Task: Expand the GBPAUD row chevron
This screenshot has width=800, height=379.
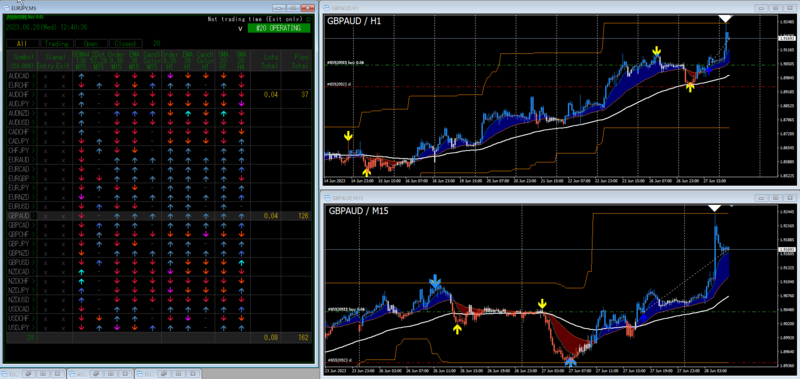Action: pyautogui.click(x=33, y=216)
